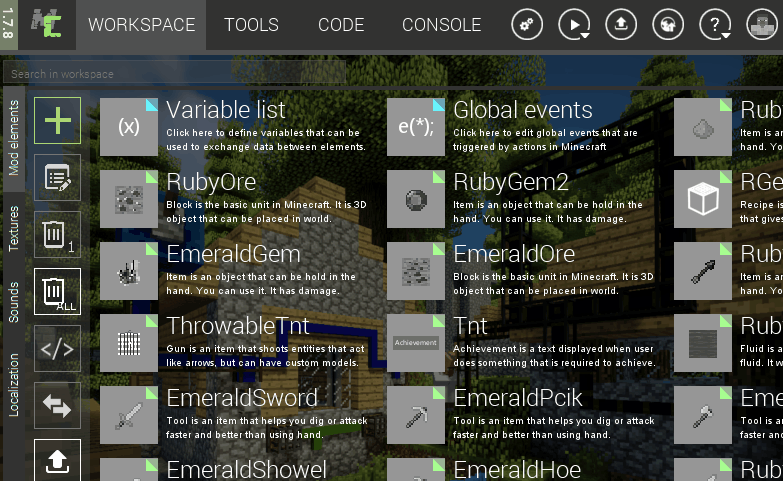Click the user avatar icon

tap(762, 24)
